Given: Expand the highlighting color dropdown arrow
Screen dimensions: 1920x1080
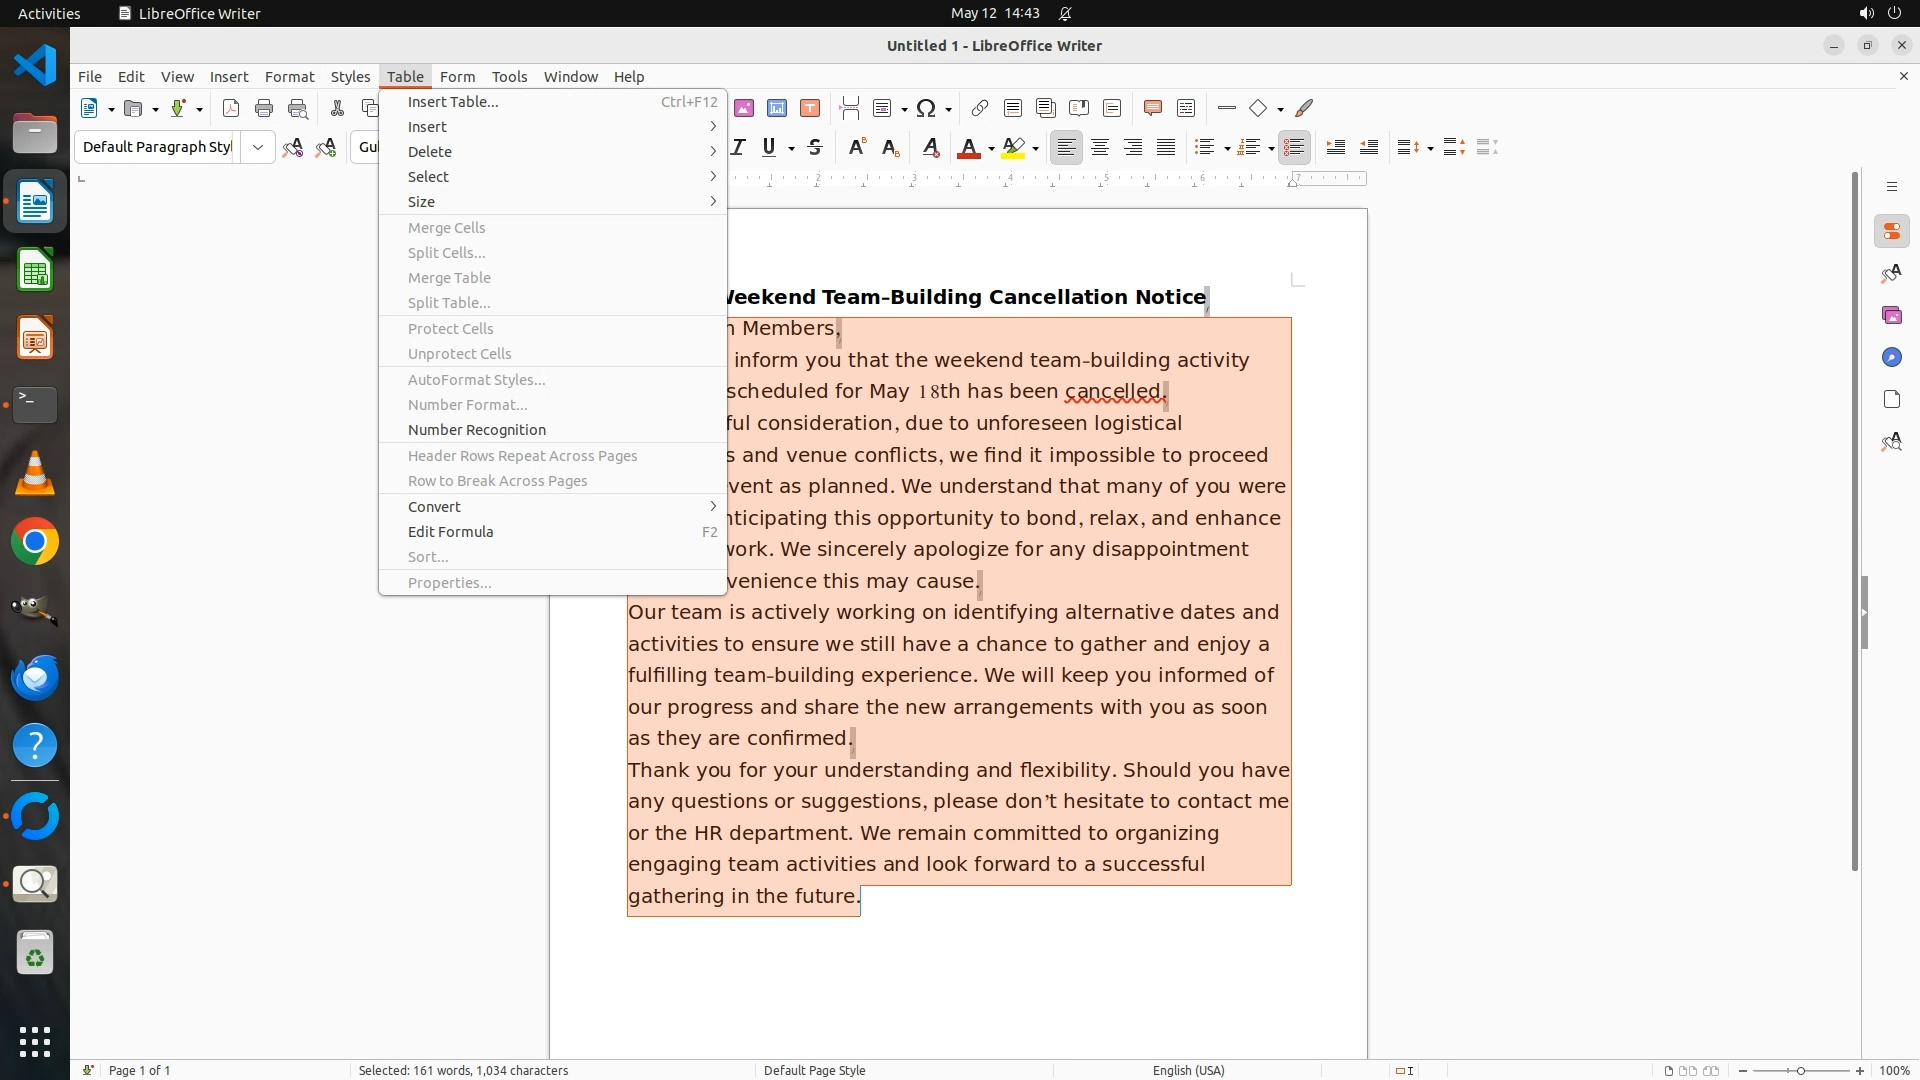Looking at the screenshot, I should pos(1036,149).
